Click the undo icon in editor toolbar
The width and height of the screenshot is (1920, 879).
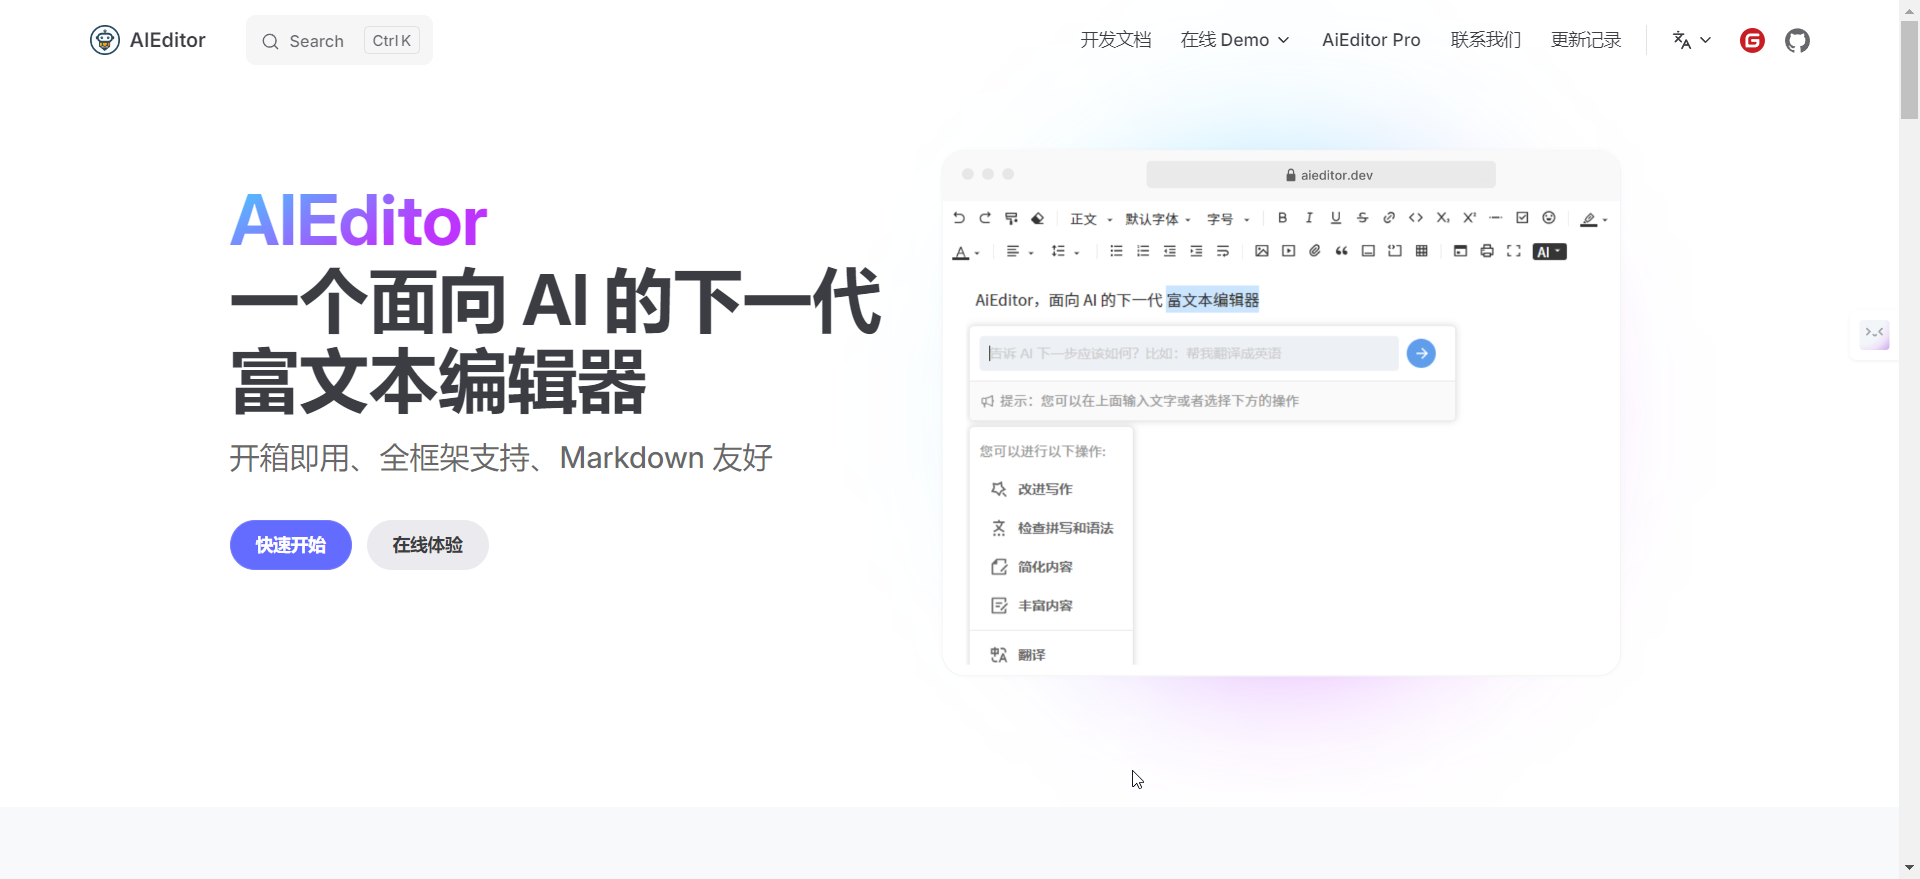959,218
